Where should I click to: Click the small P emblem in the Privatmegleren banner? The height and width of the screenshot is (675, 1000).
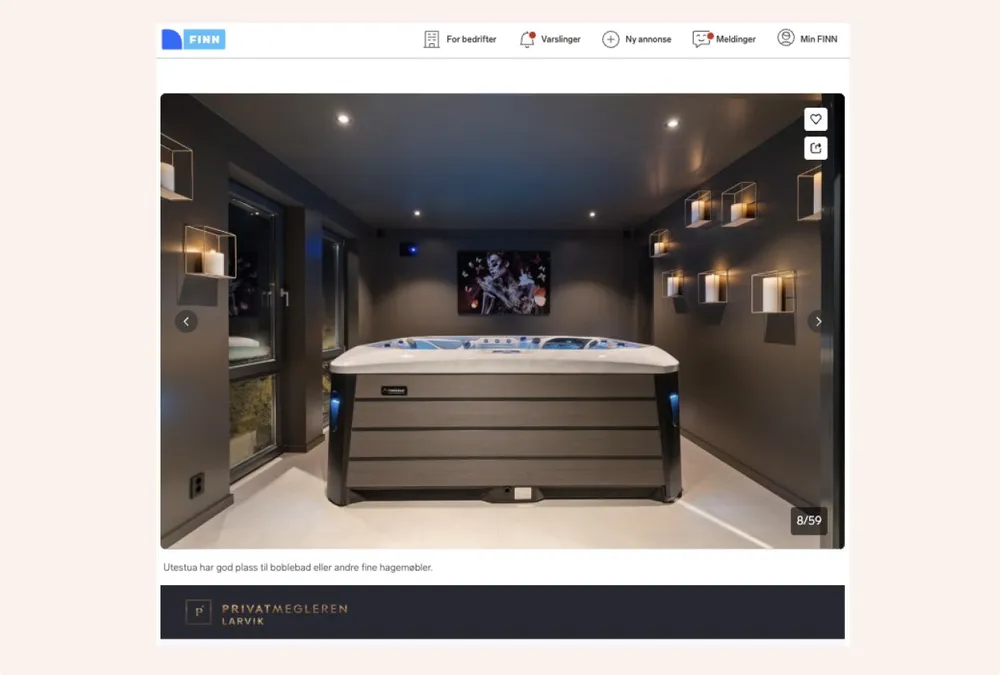tap(198, 612)
